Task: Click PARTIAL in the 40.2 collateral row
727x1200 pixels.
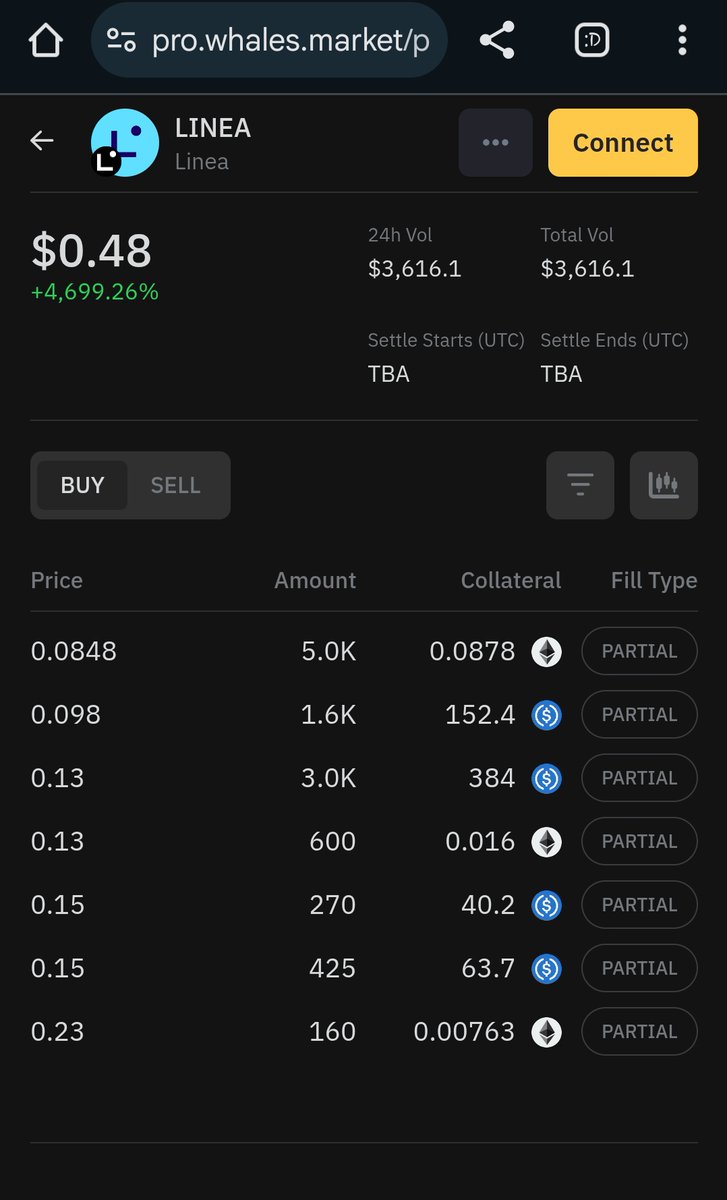Action: 639,905
